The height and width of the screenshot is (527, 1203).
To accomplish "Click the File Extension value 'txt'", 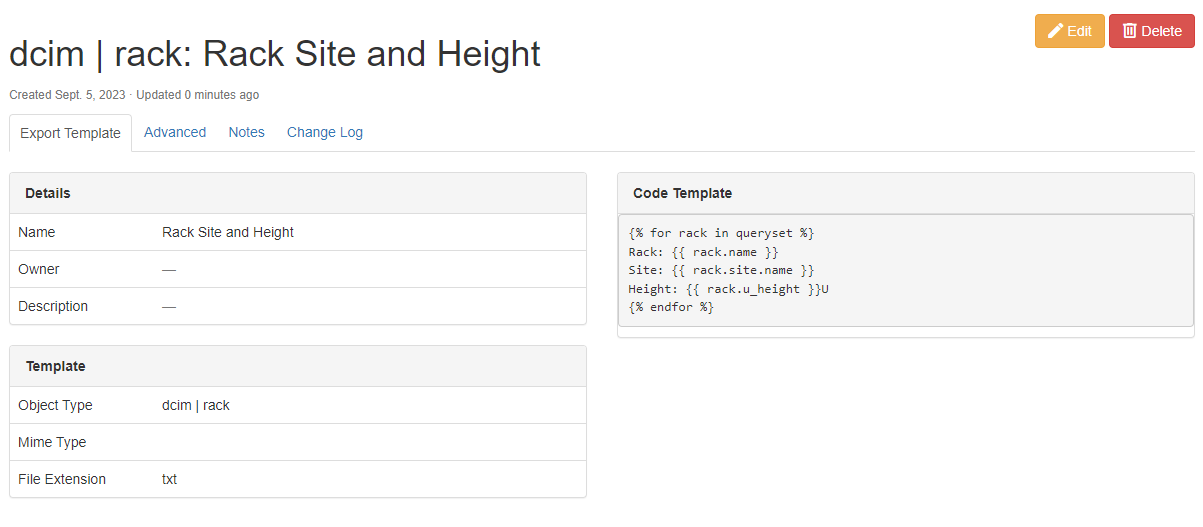I will pos(170,479).
